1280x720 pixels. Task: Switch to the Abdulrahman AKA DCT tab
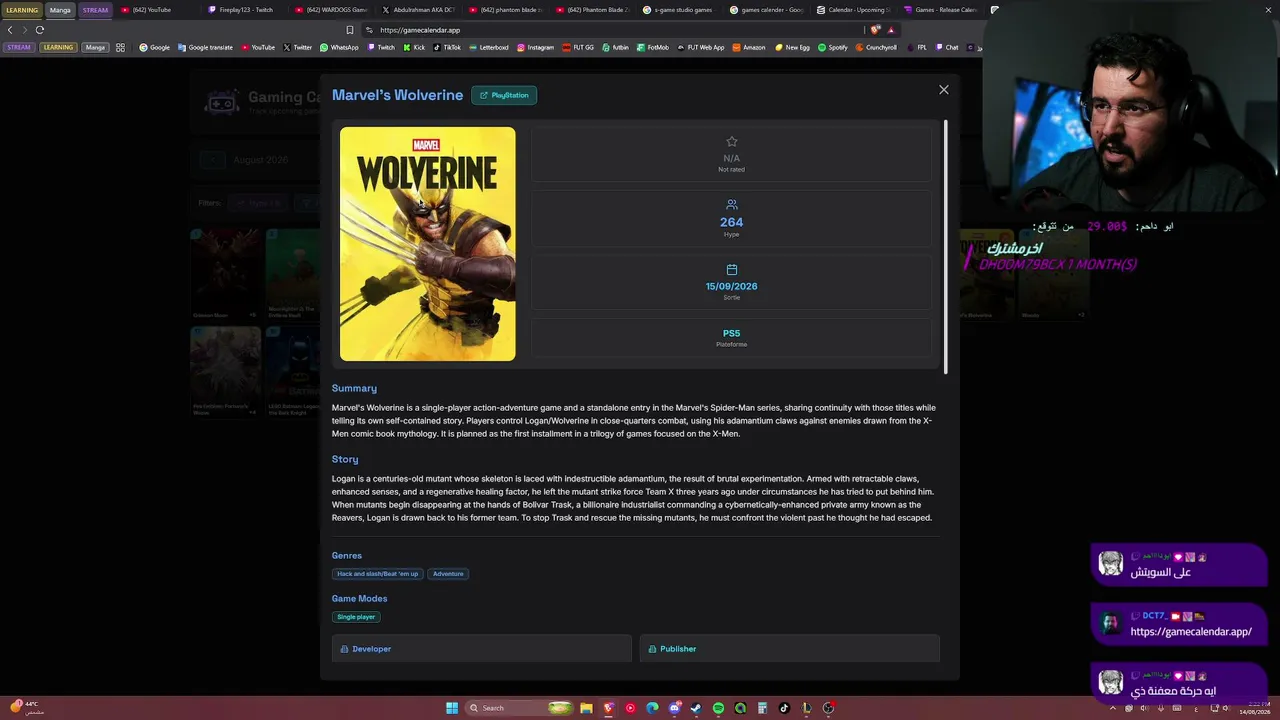click(x=420, y=10)
